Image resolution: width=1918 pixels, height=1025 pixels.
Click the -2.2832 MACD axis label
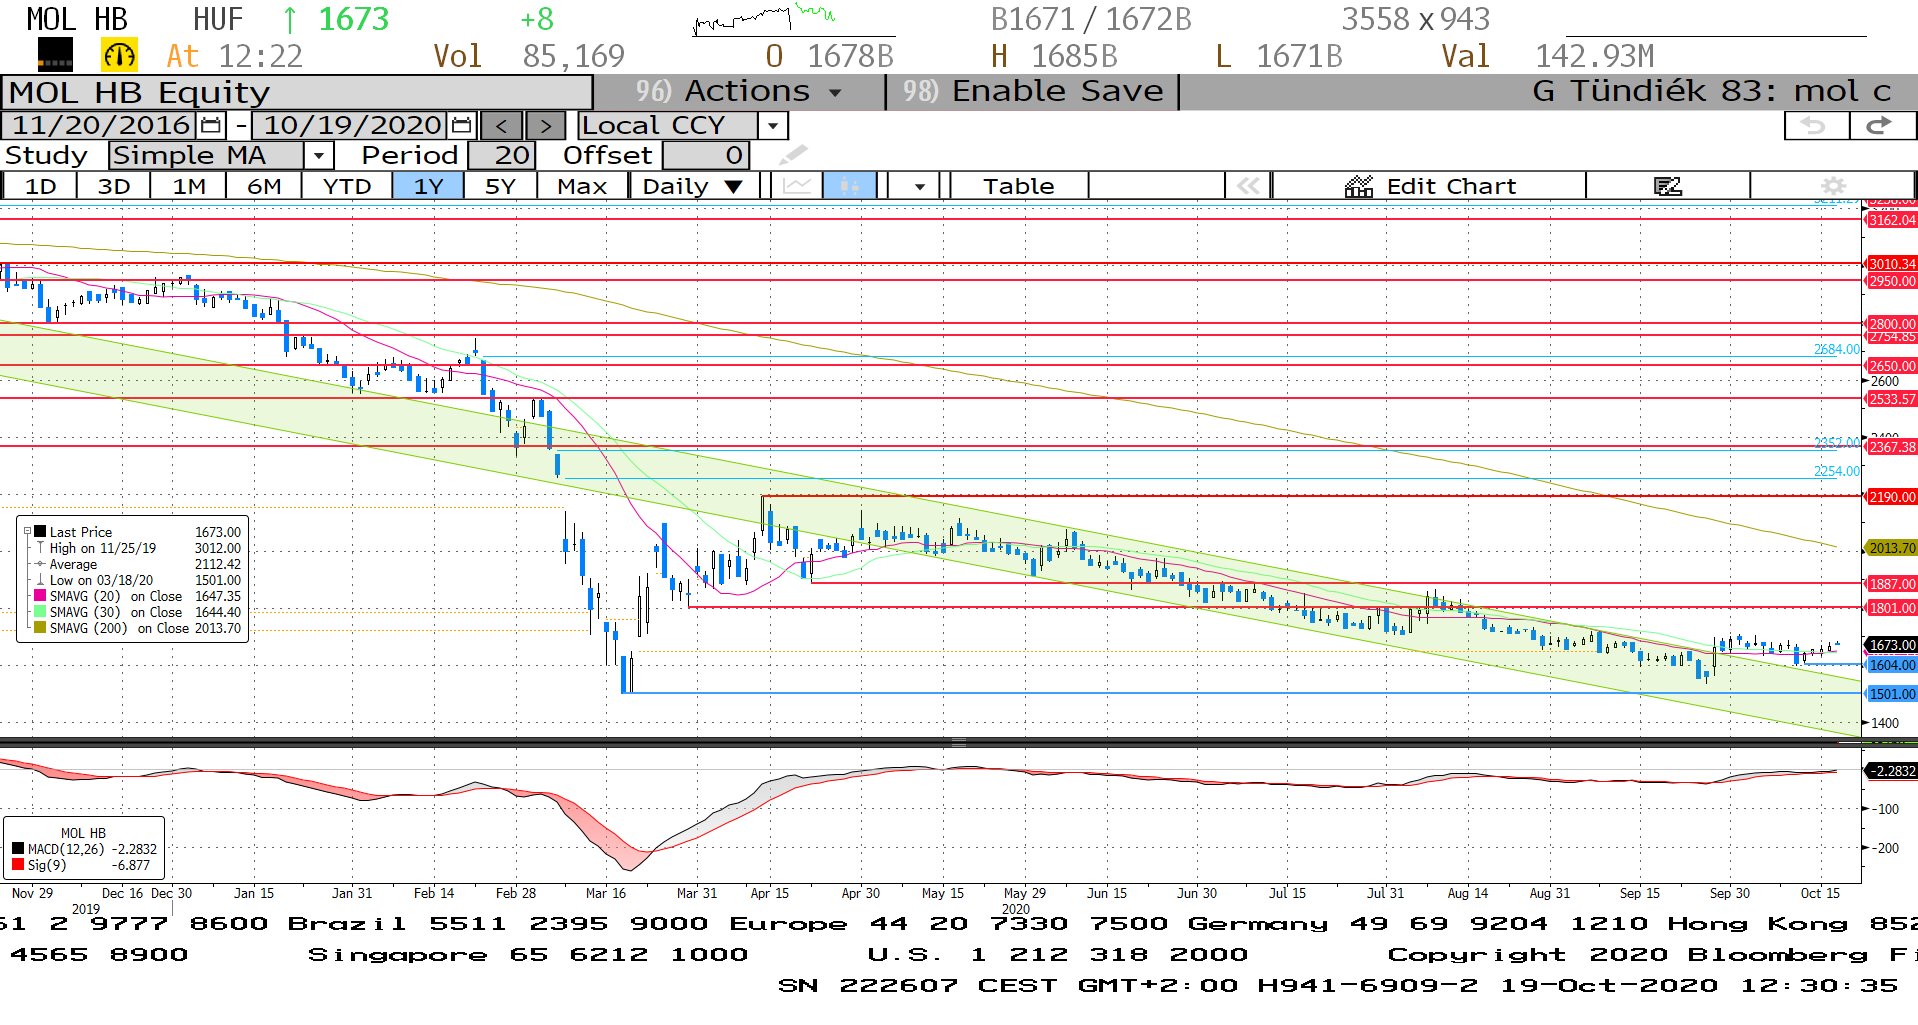(x=1892, y=771)
